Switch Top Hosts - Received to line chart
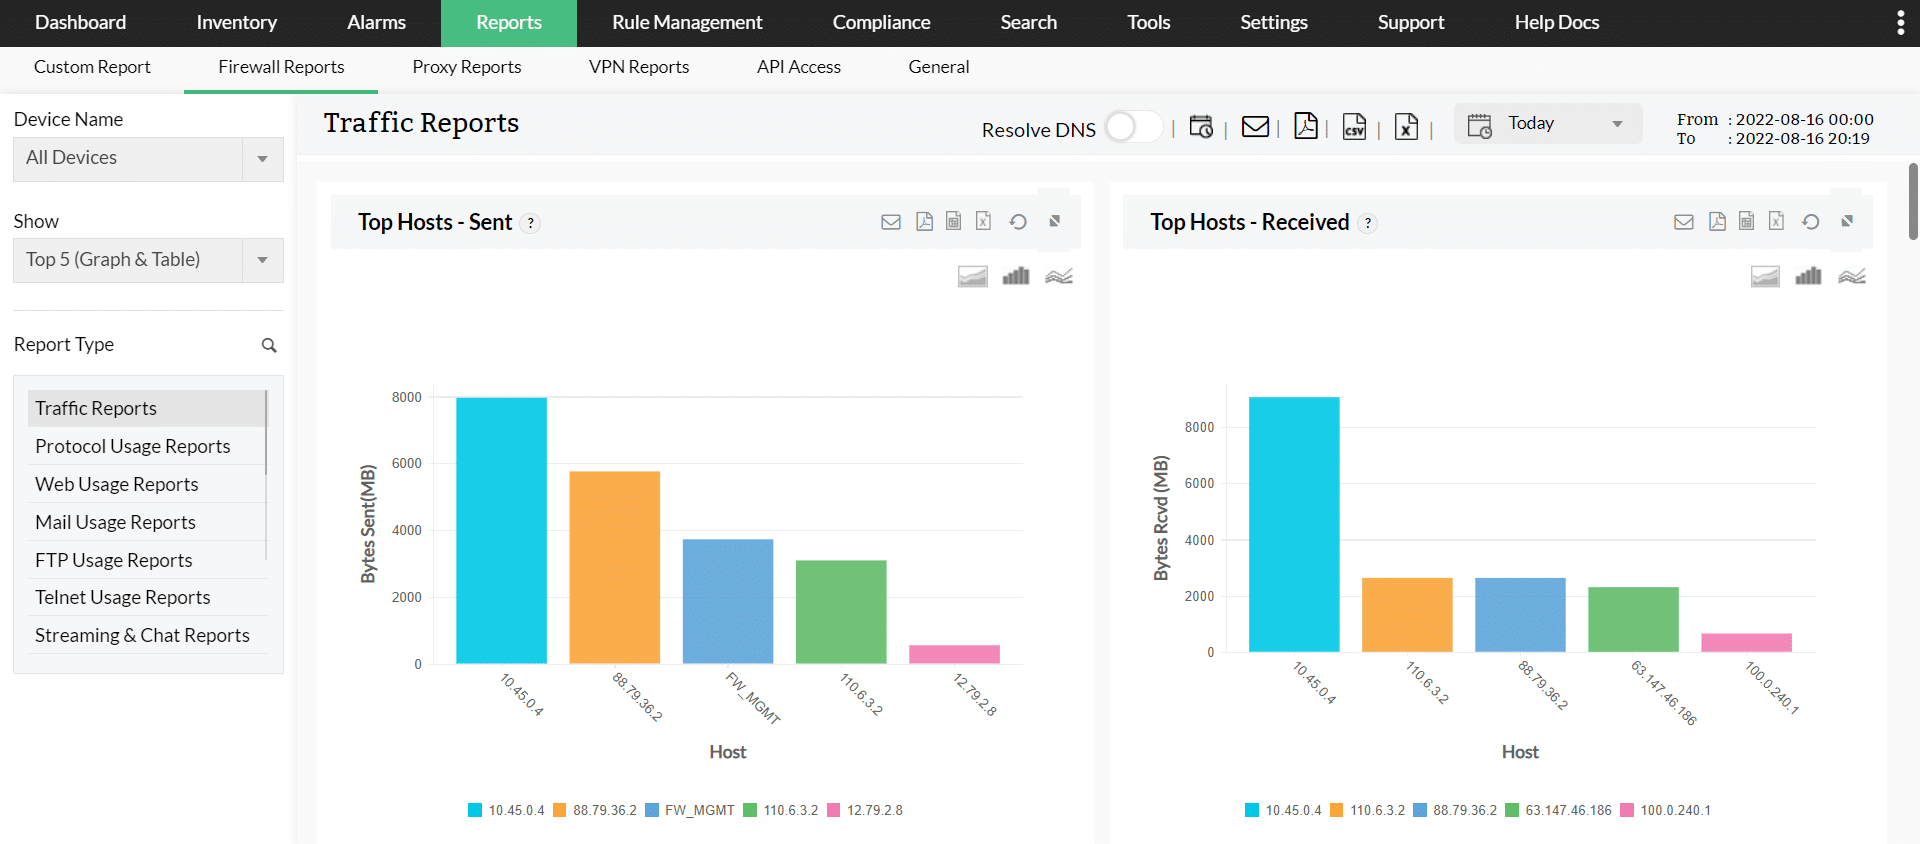 [x=1852, y=276]
